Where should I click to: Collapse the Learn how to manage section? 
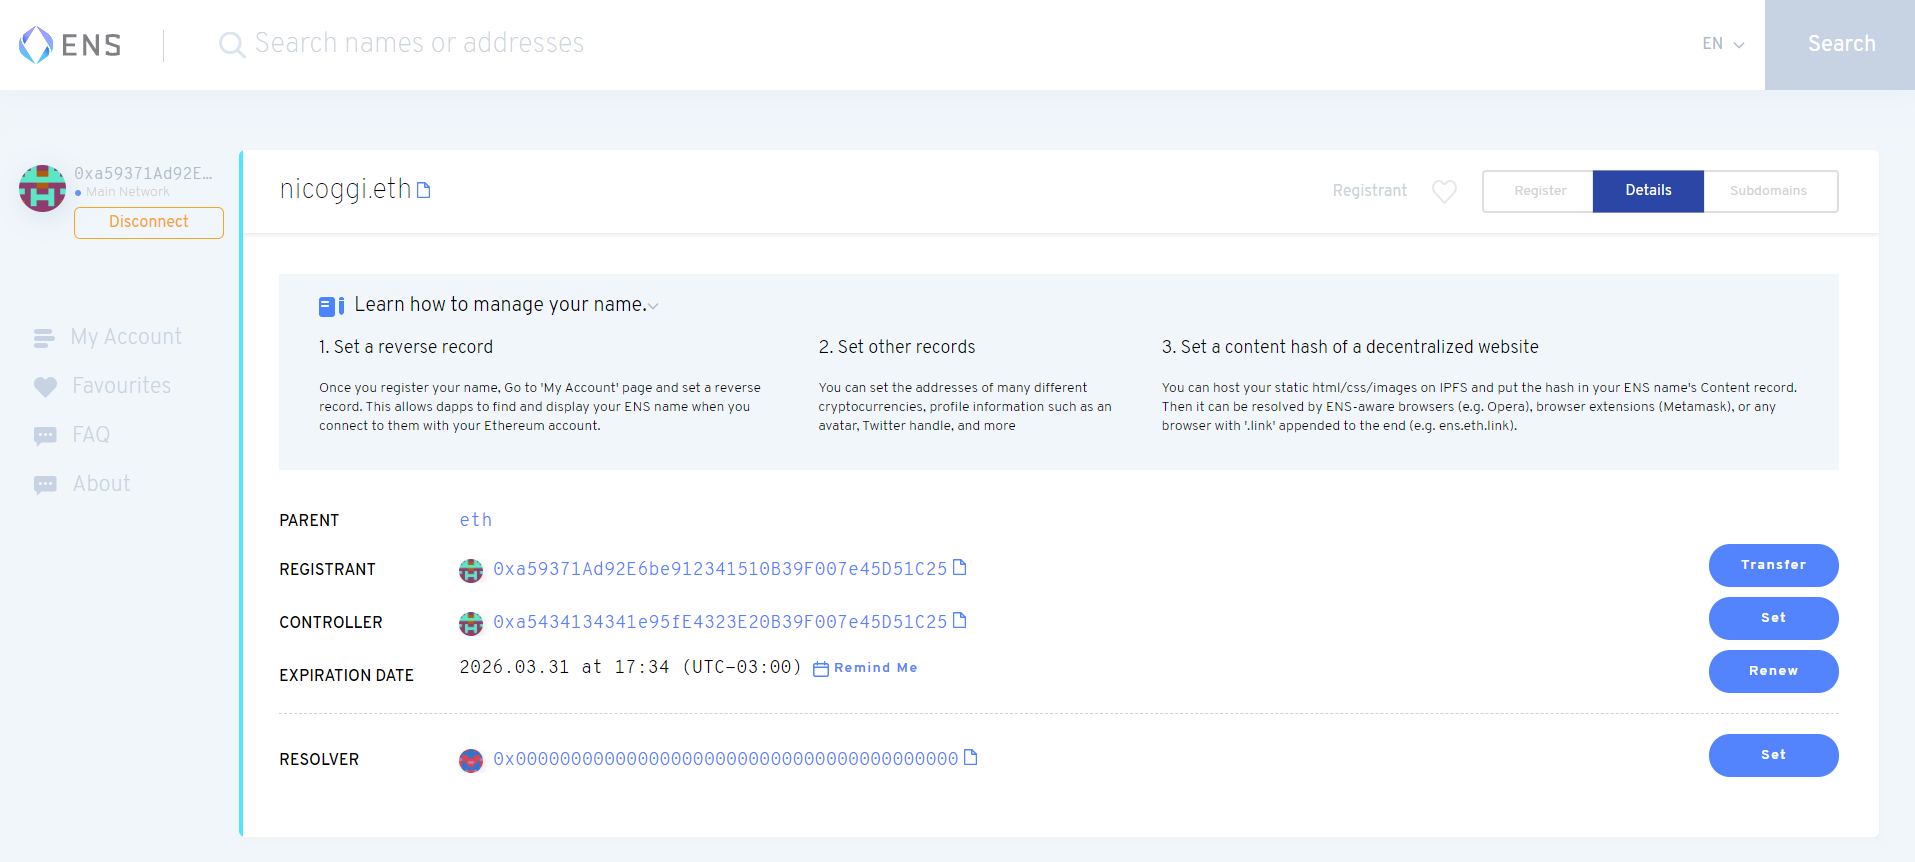(x=653, y=306)
